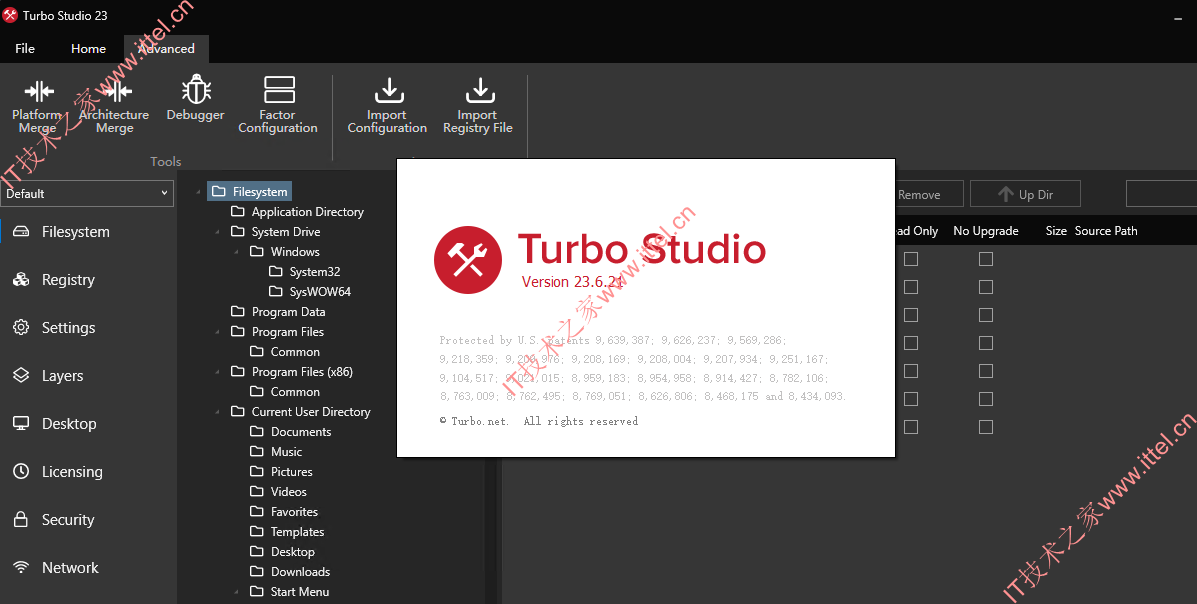Click the folder icon beside Pictures
The image size is (1197, 604).
pos(257,470)
